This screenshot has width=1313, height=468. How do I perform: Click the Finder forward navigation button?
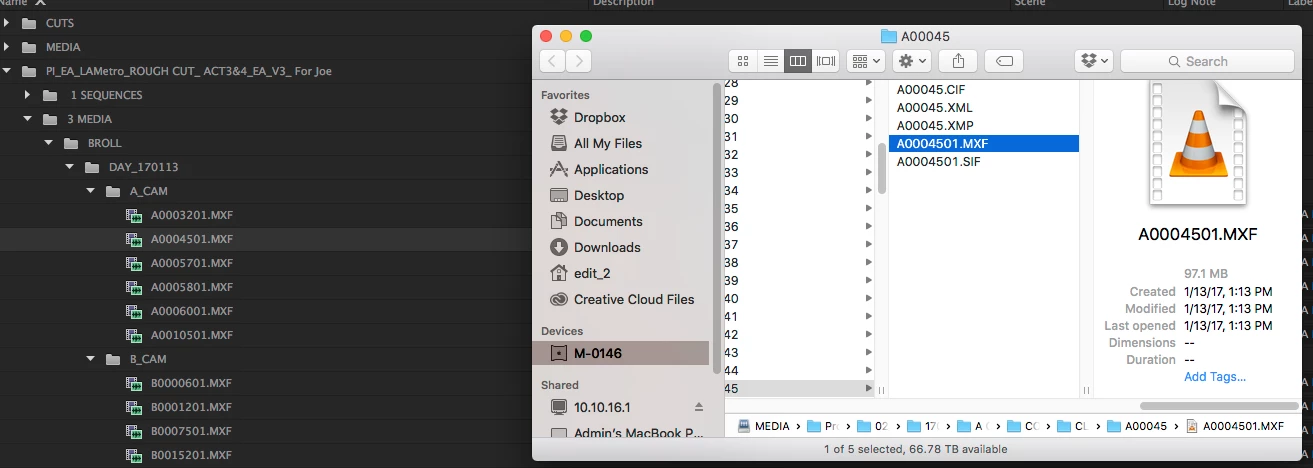tap(578, 61)
